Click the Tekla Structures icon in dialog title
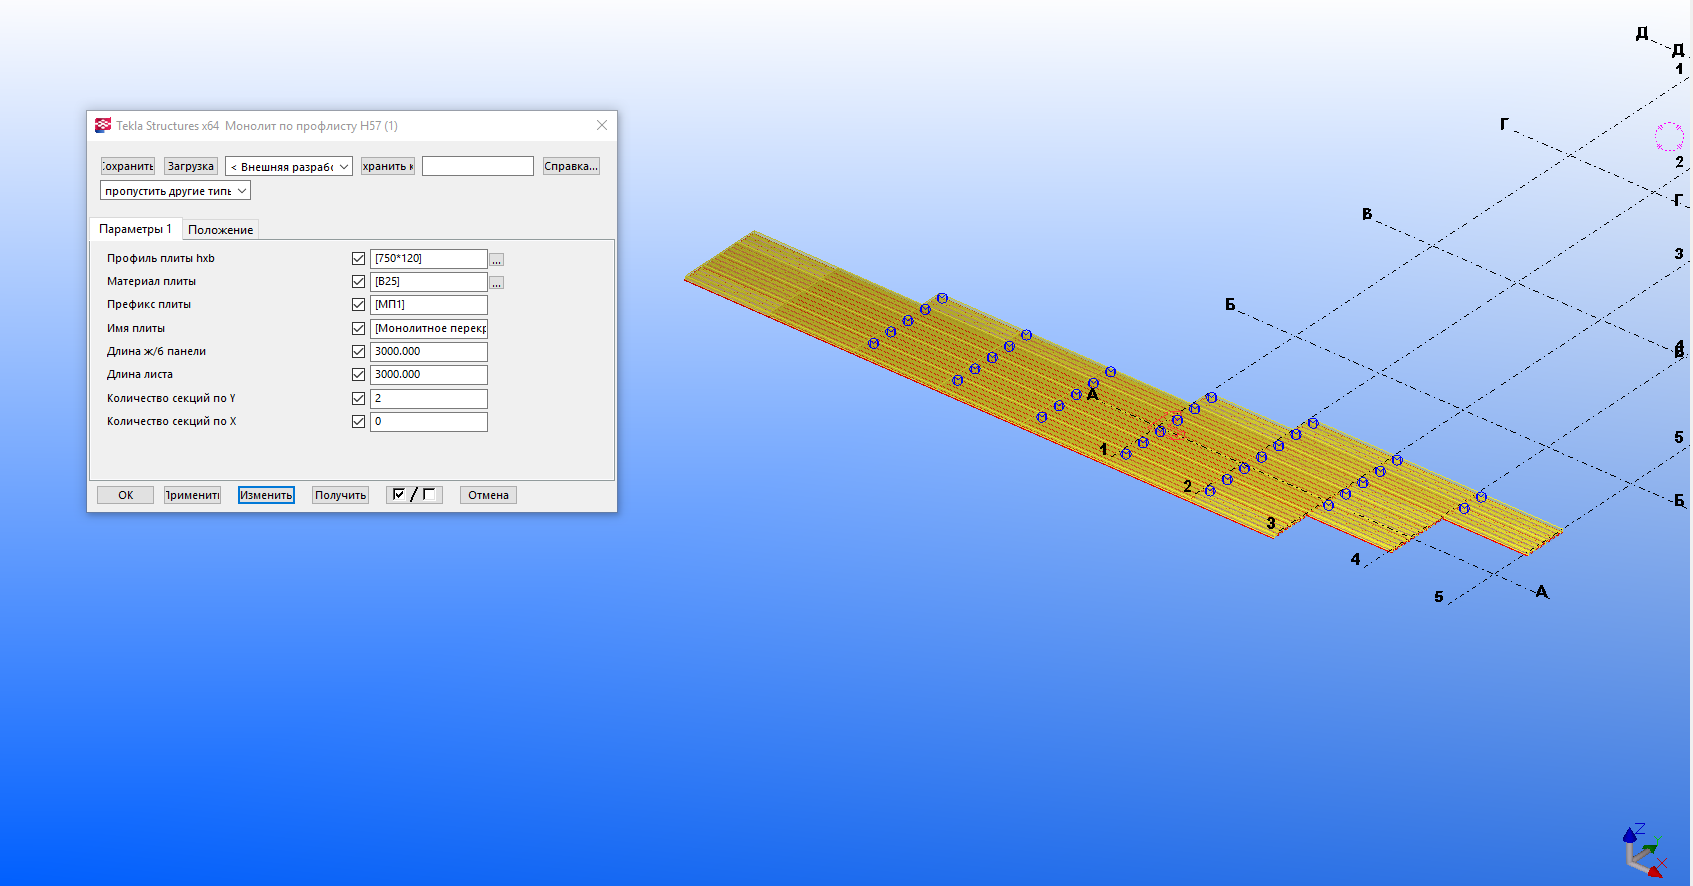Screen dimensions: 1693x886 pyautogui.click(x=103, y=125)
